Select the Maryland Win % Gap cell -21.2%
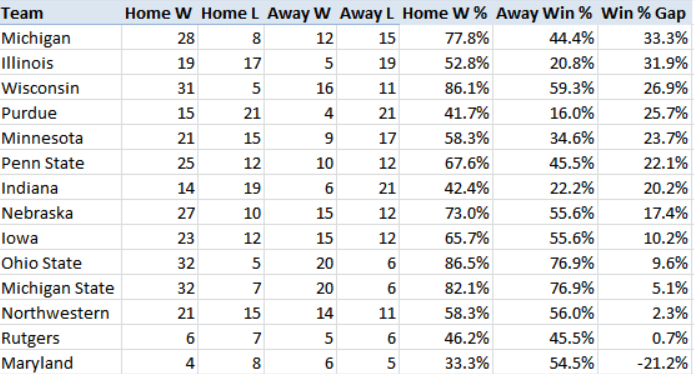This screenshot has width=694, height=374. (646, 362)
